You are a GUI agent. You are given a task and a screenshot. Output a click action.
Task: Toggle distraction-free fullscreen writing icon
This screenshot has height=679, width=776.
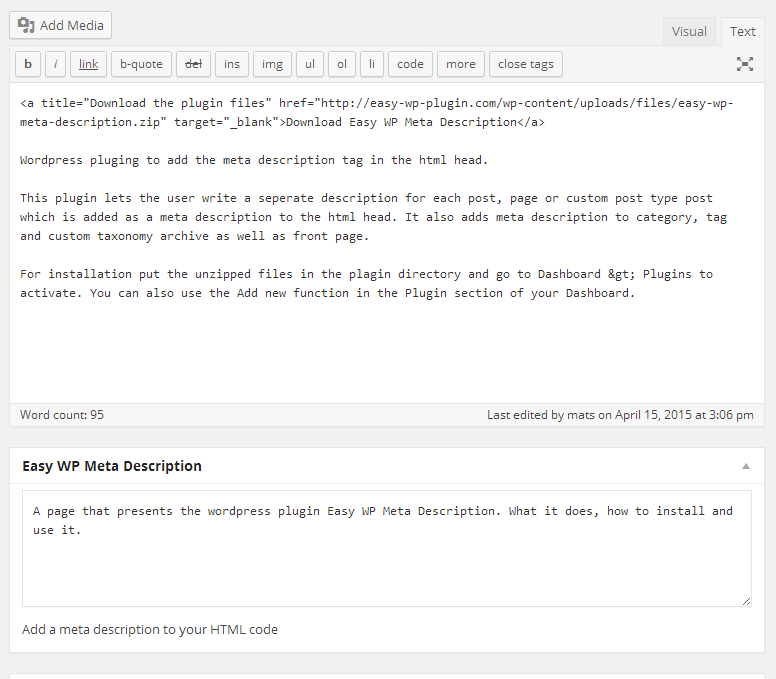(744, 64)
